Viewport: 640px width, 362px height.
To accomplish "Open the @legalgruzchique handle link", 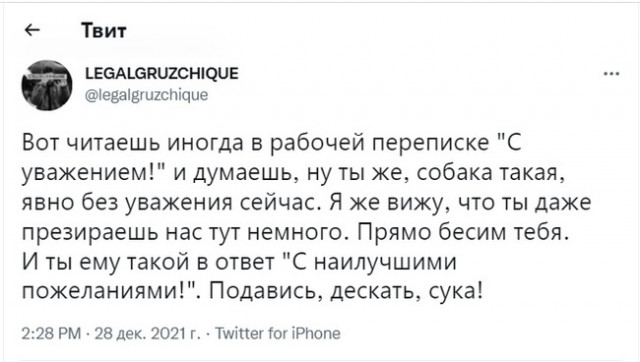I will 147,95.
